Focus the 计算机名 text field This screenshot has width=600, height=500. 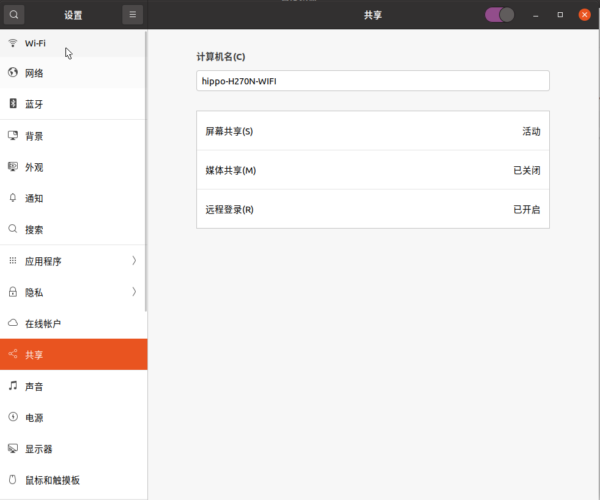tap(373, 81)
